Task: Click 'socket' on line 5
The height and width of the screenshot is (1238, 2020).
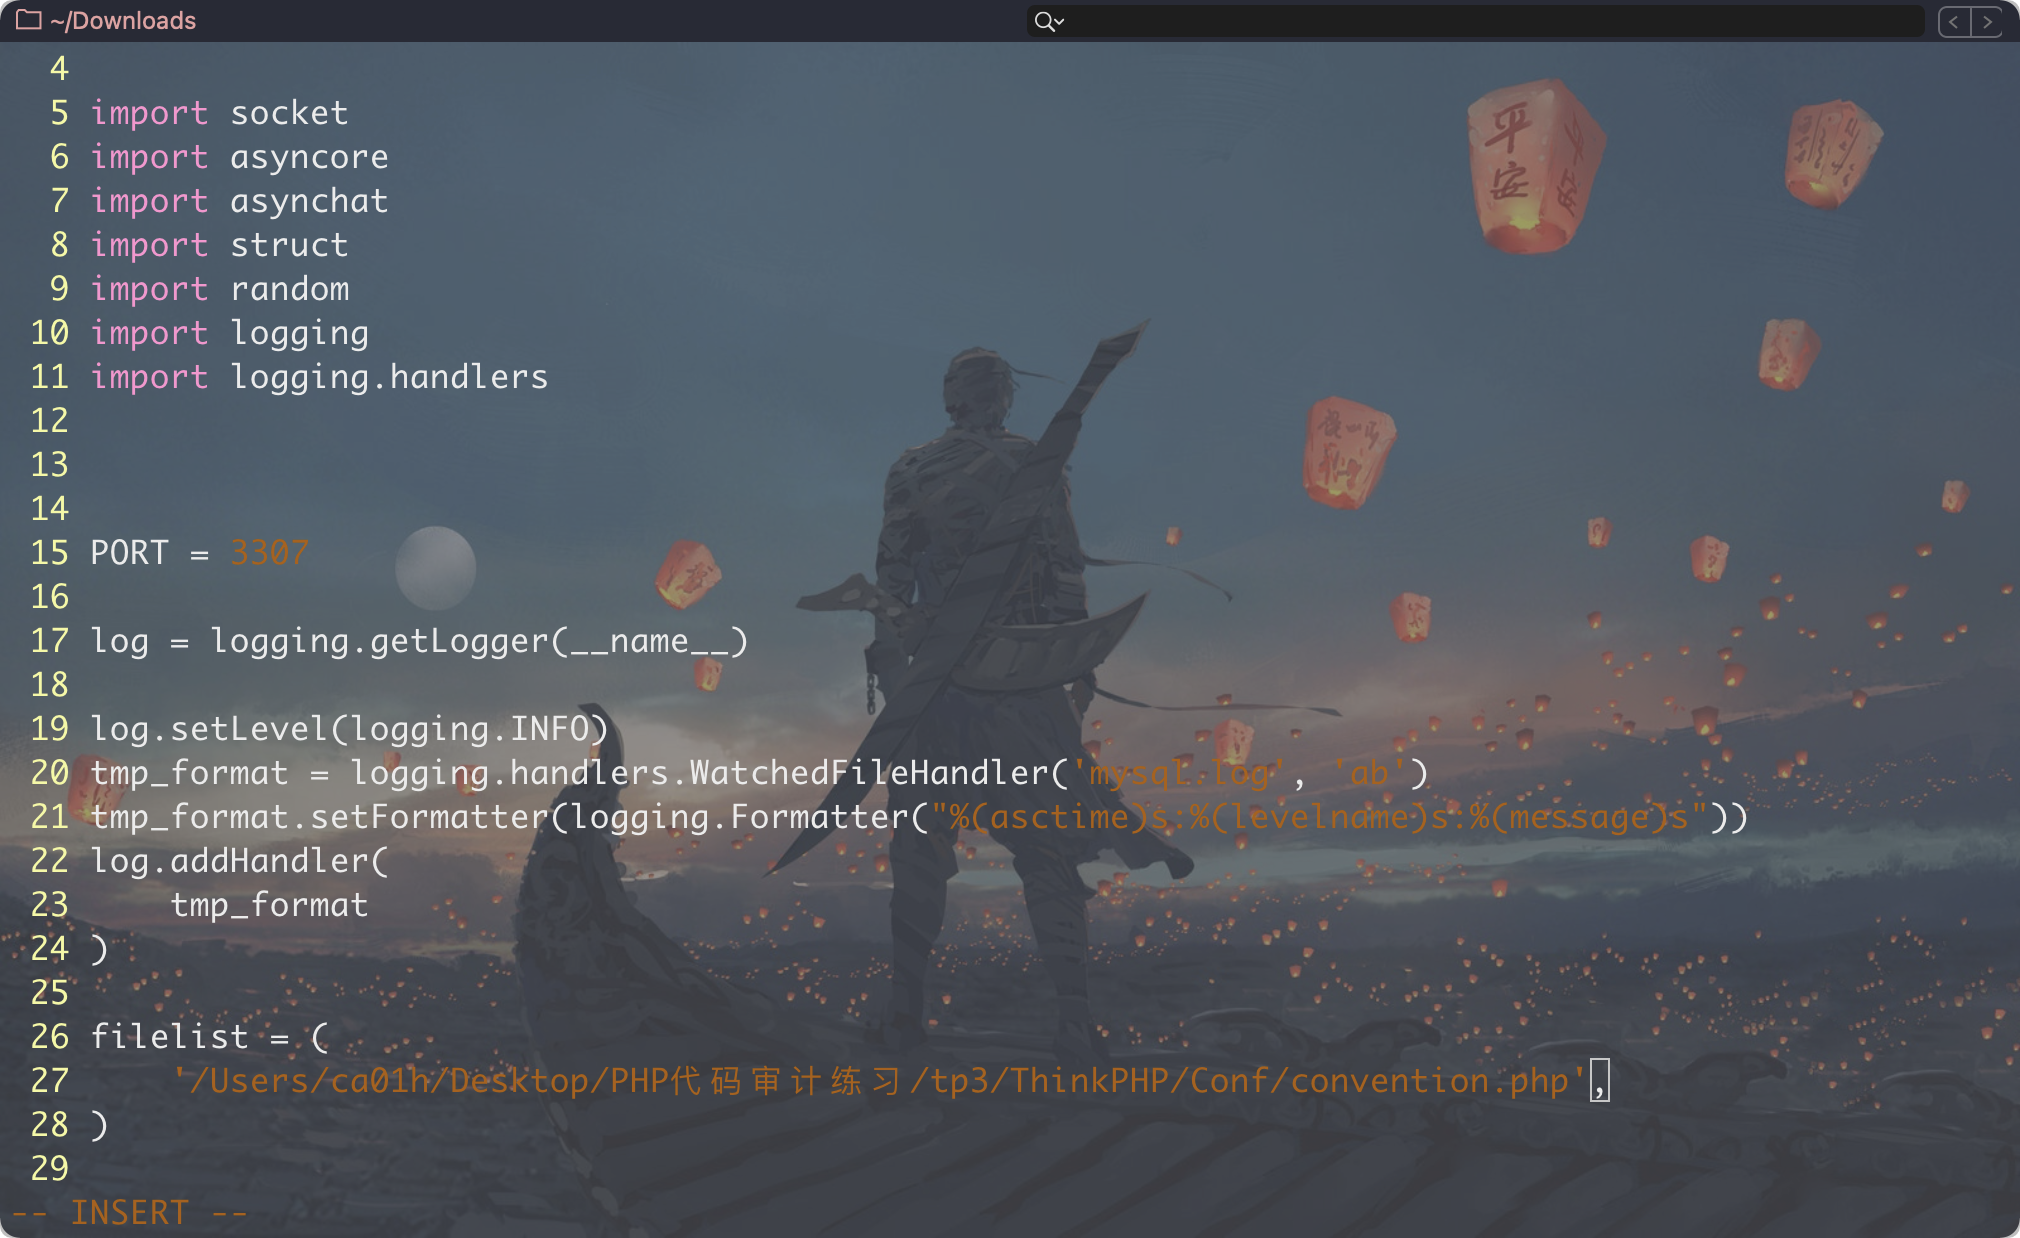Action: point(289,113)
